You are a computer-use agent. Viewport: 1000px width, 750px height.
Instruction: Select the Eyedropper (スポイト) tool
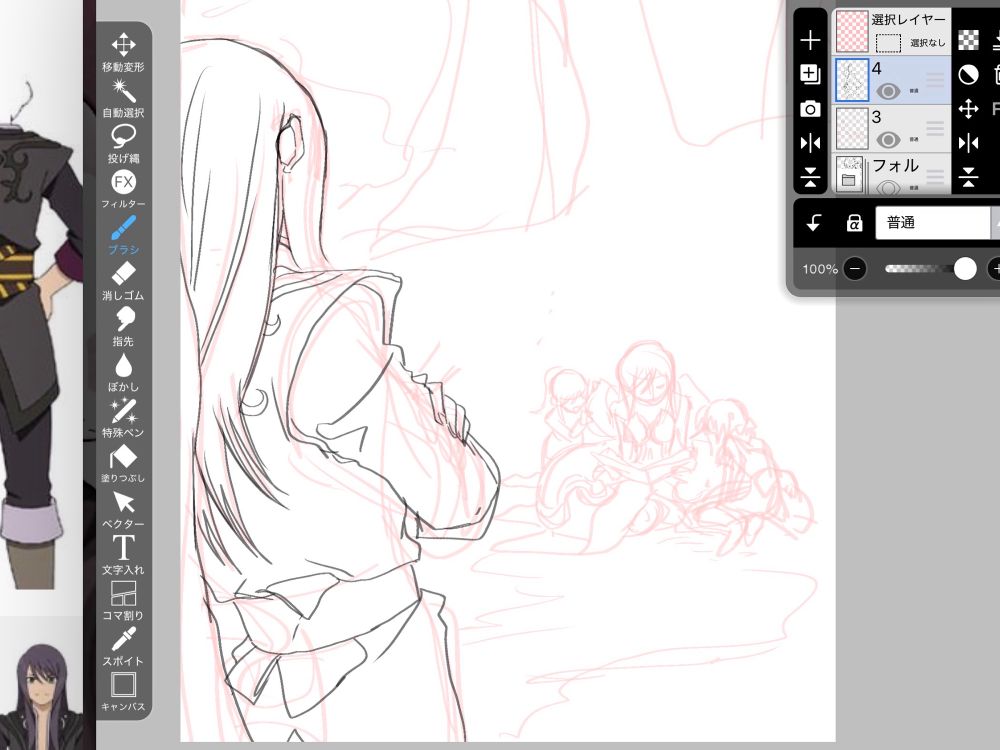pyautogui.click(x=123, y=647)
